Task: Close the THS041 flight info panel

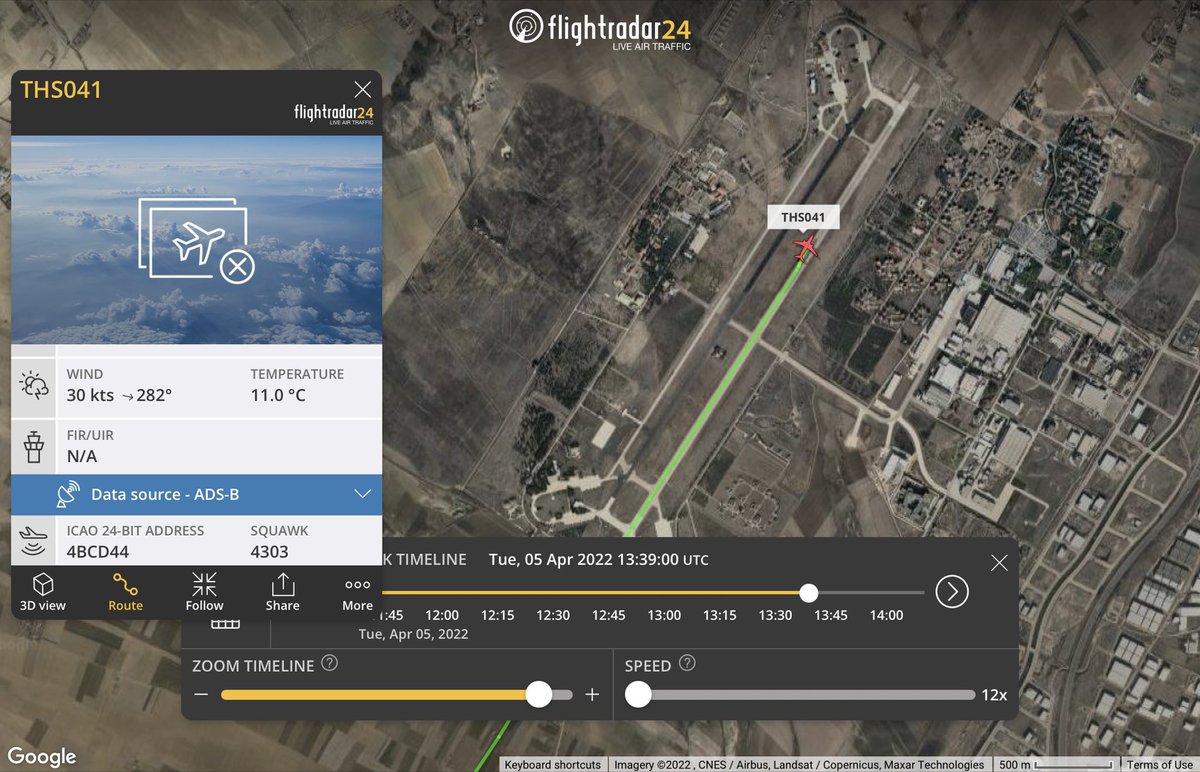Action: pos(362,90)
